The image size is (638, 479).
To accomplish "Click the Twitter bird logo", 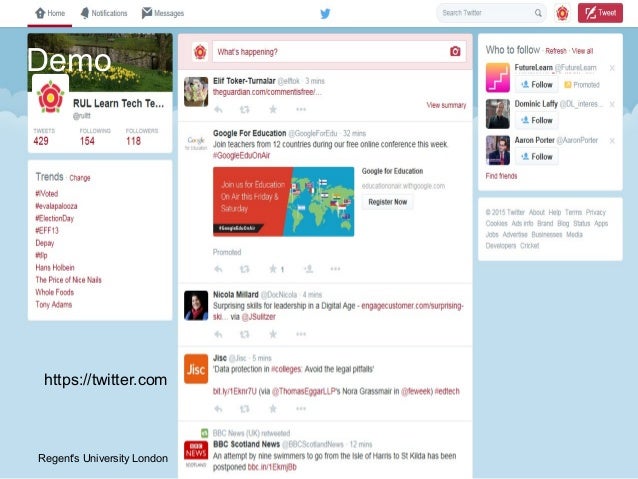I will (325, 14).
